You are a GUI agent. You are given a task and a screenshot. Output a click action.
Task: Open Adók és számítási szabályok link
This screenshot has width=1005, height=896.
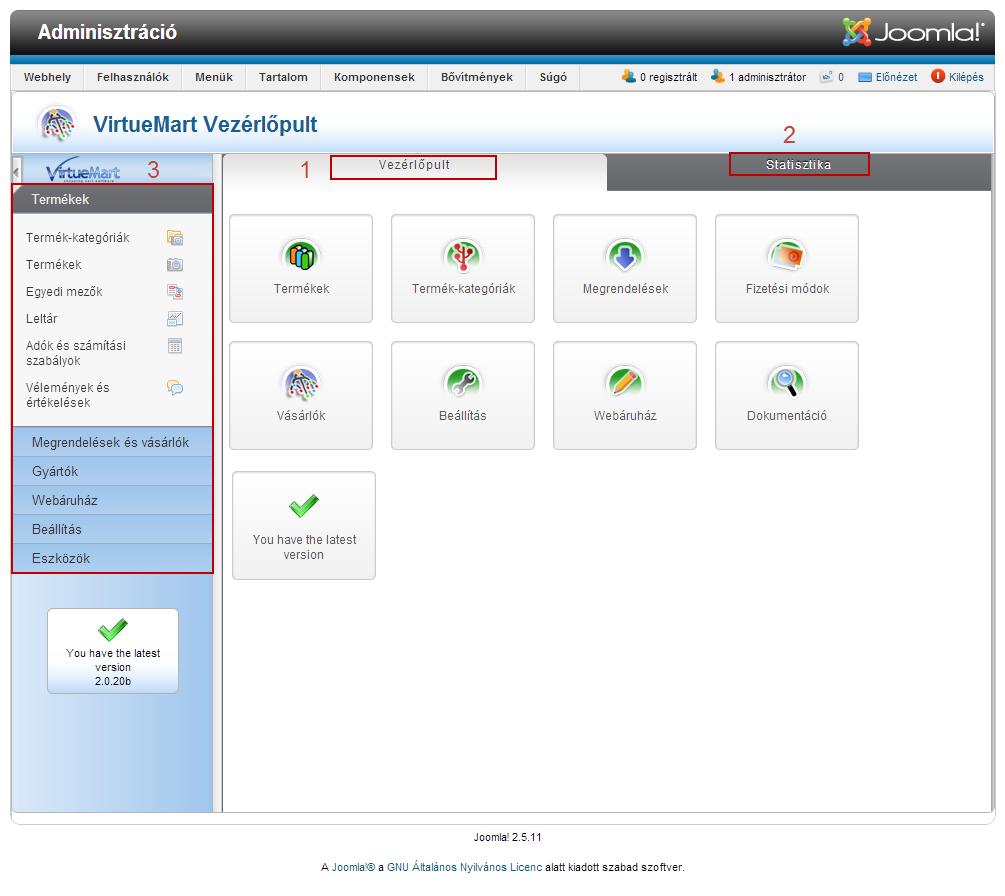coord(76,353)
